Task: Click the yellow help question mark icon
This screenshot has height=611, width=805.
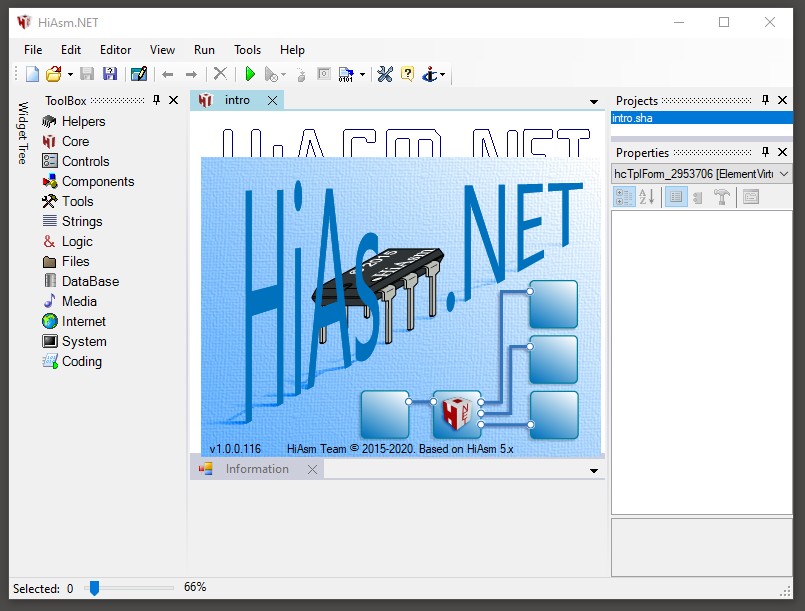Action: coord(407,74)
